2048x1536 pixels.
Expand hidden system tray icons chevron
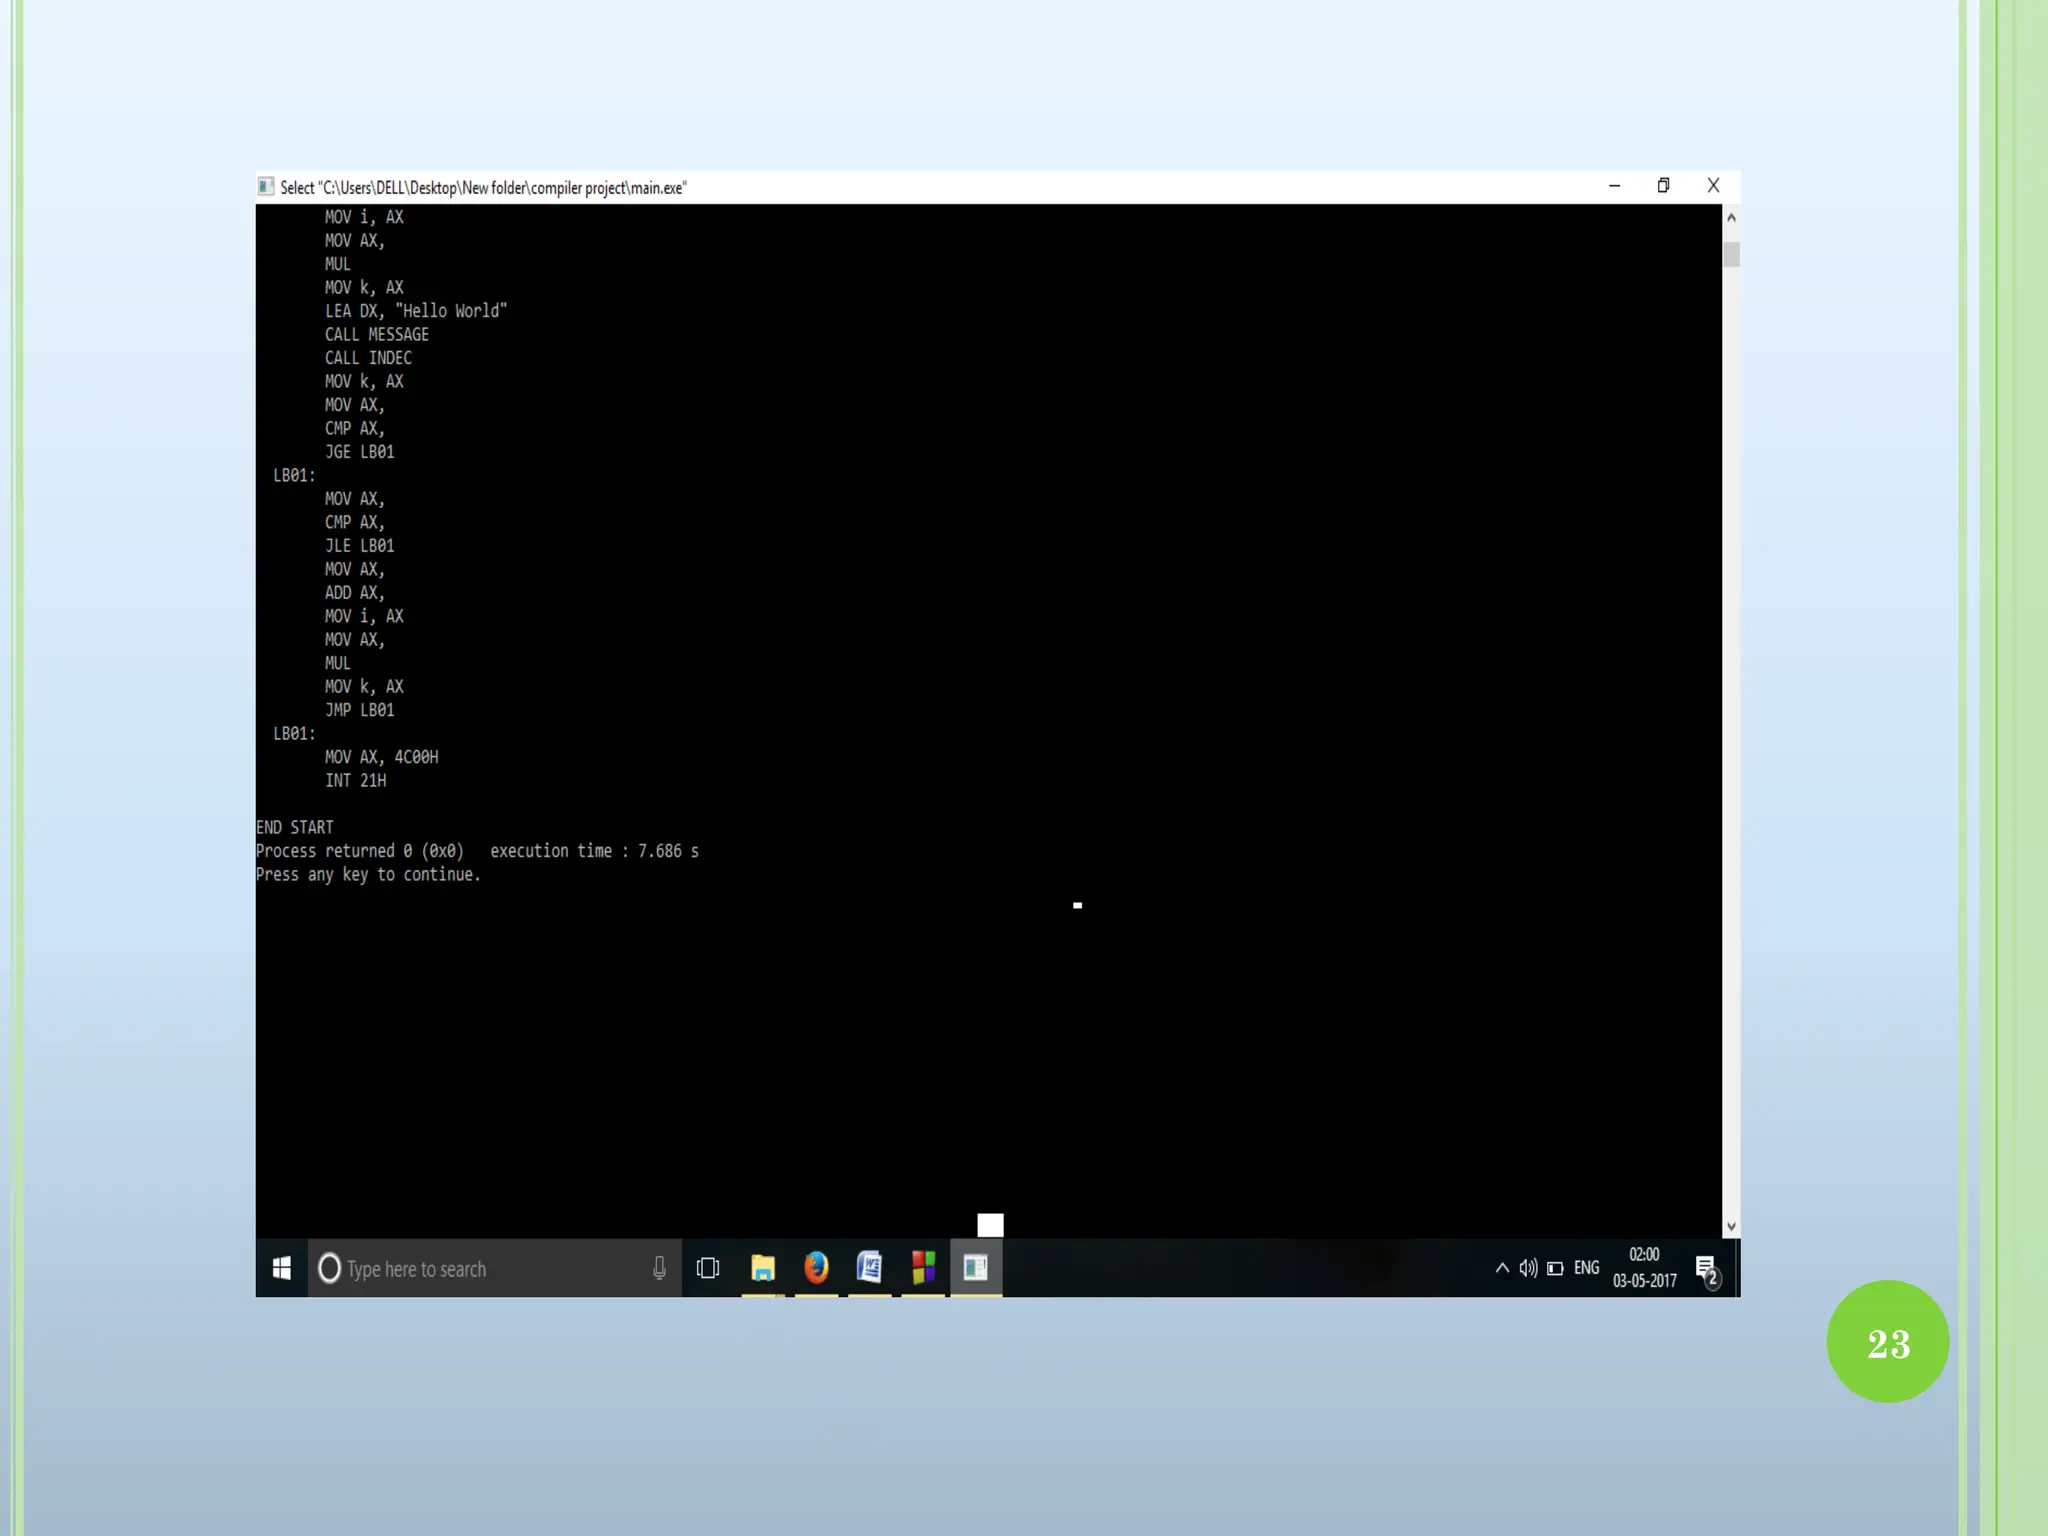coord(1502,1268)
